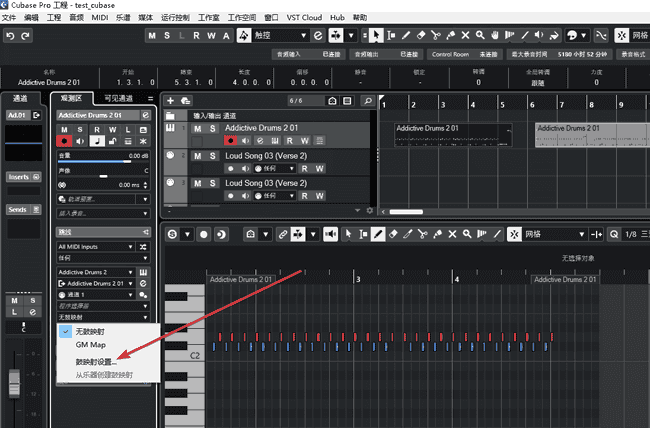Expand the 输入/输出 通道 folder
This screenshot has width=650, height=428.
(170, 116)
